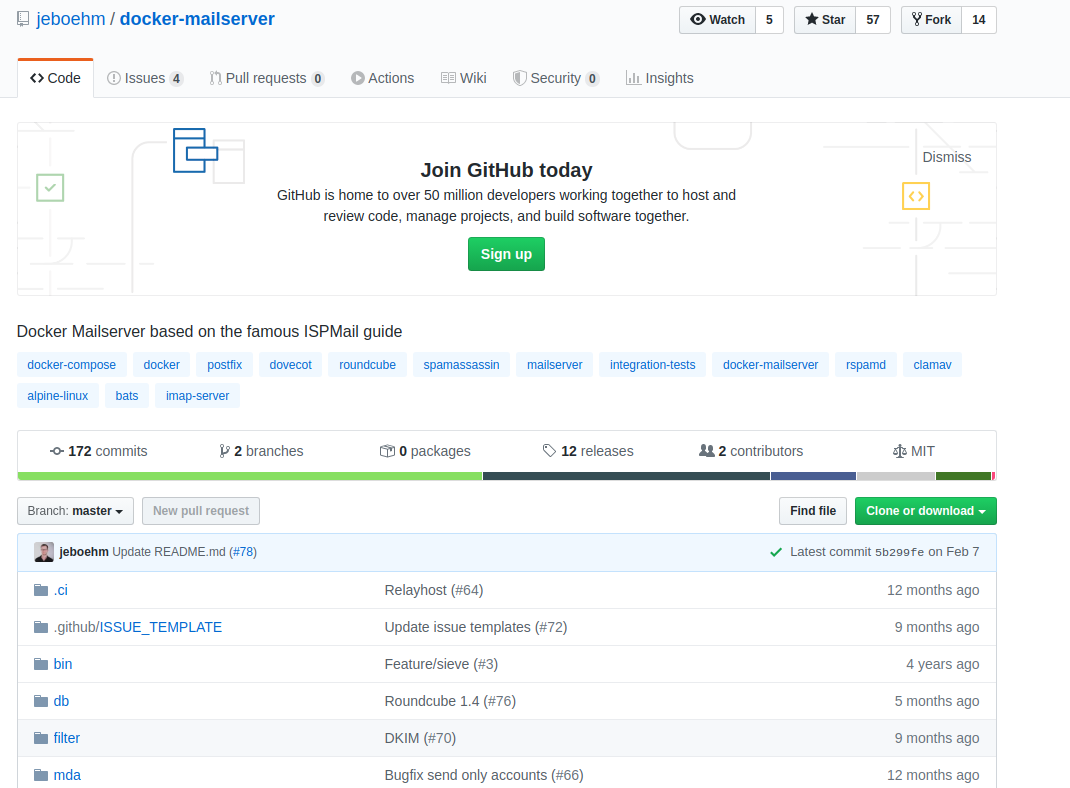Open the Pull requests tab
The height and width of the screenshot is (788, 1070).
click(266, 78)
